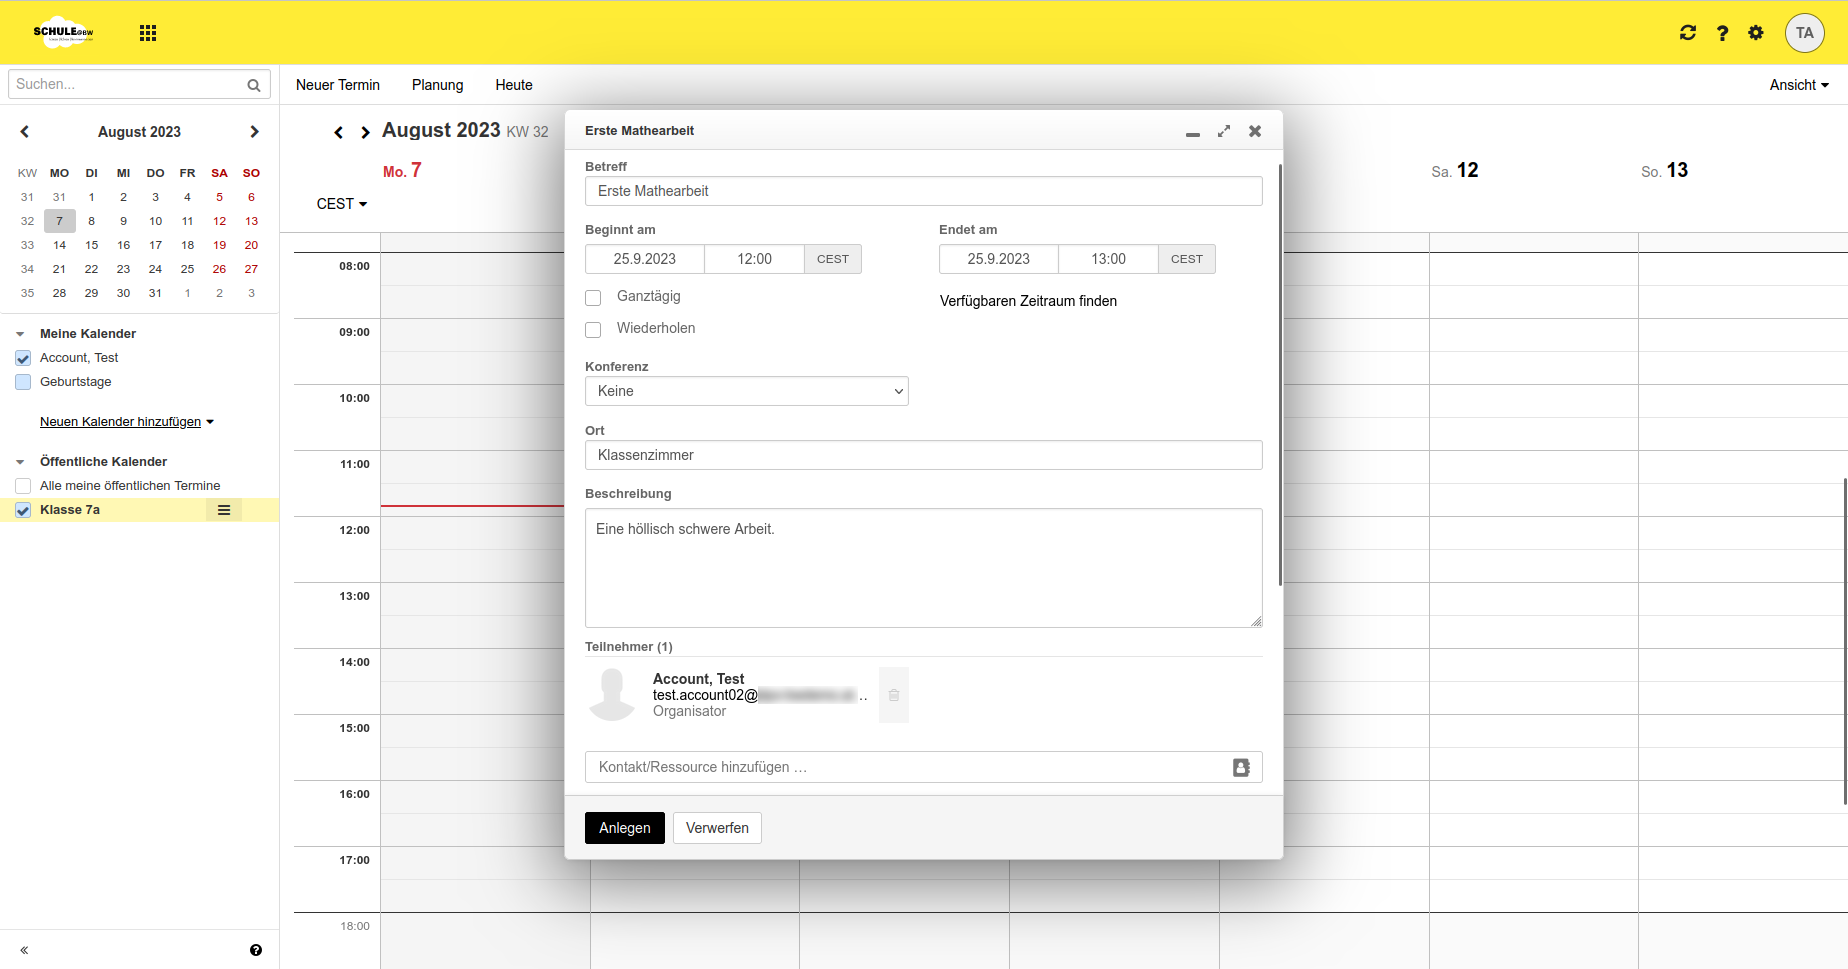The width and height of the screenshot is (1848, 969).
Task: Enable the Ganztägig checkbox
Action: pyautogui.click(x=593, y=298)
